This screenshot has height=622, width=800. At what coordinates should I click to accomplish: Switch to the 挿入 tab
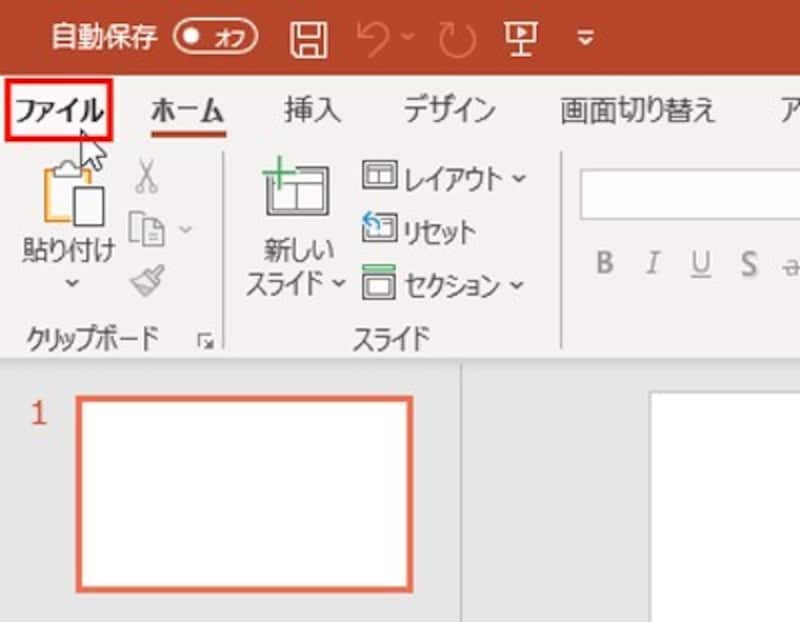311,110
